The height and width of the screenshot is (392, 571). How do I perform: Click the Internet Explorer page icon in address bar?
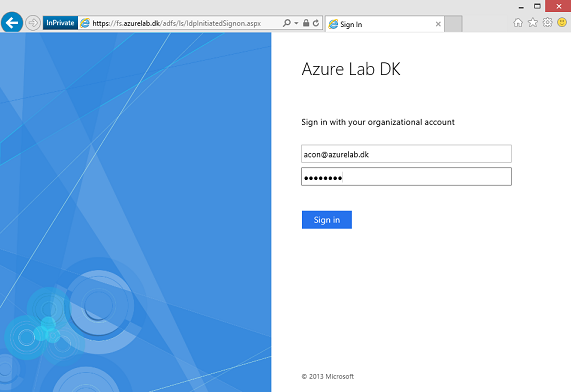[85, 23]
